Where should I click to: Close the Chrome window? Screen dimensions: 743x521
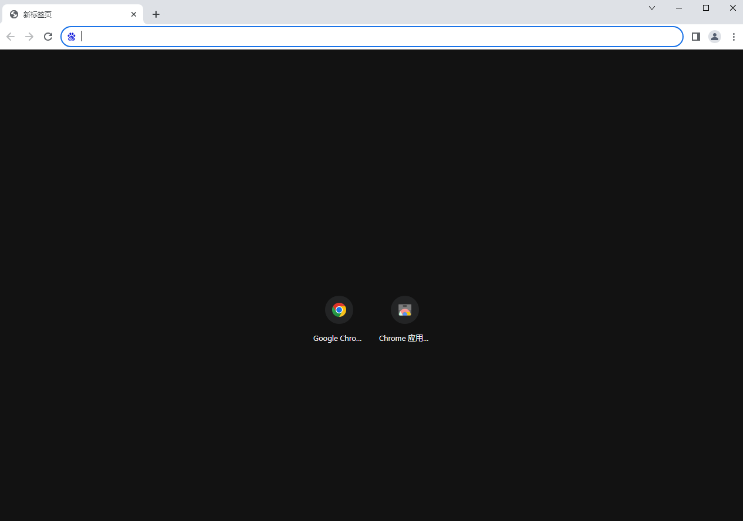(733, 8)
